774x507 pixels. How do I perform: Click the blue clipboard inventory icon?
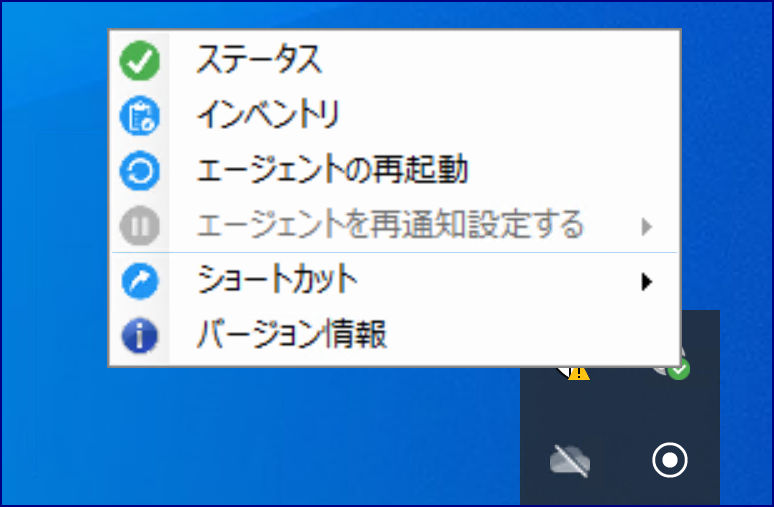(x=140, y=116)
